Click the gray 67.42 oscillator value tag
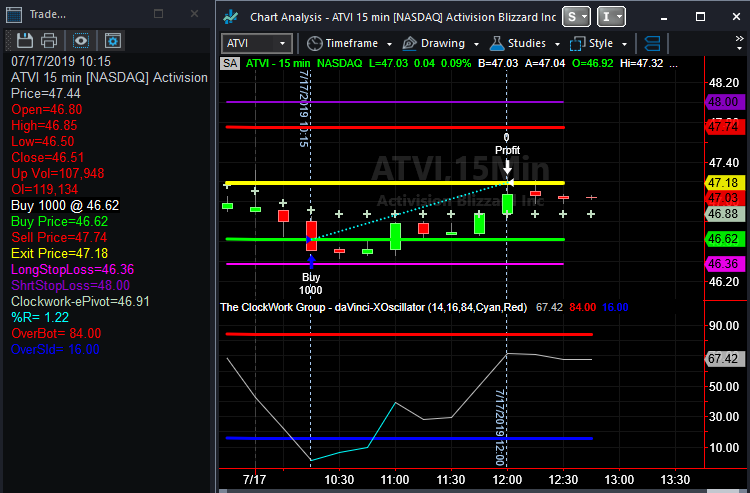The height and width of the screenshot is (493, 750). pos(724,358)
